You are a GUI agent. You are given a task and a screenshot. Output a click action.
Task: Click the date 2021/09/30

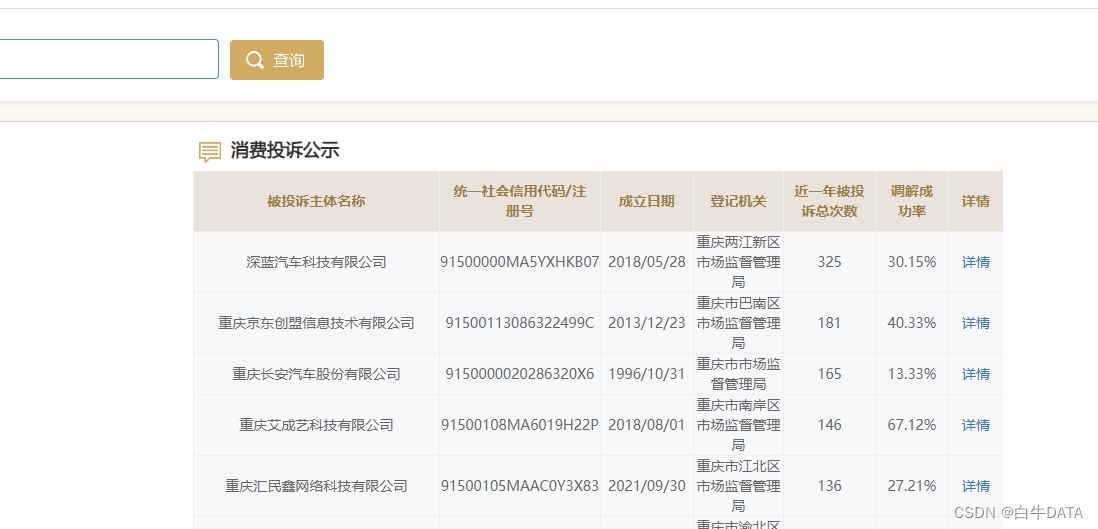[x=646, y=486]
